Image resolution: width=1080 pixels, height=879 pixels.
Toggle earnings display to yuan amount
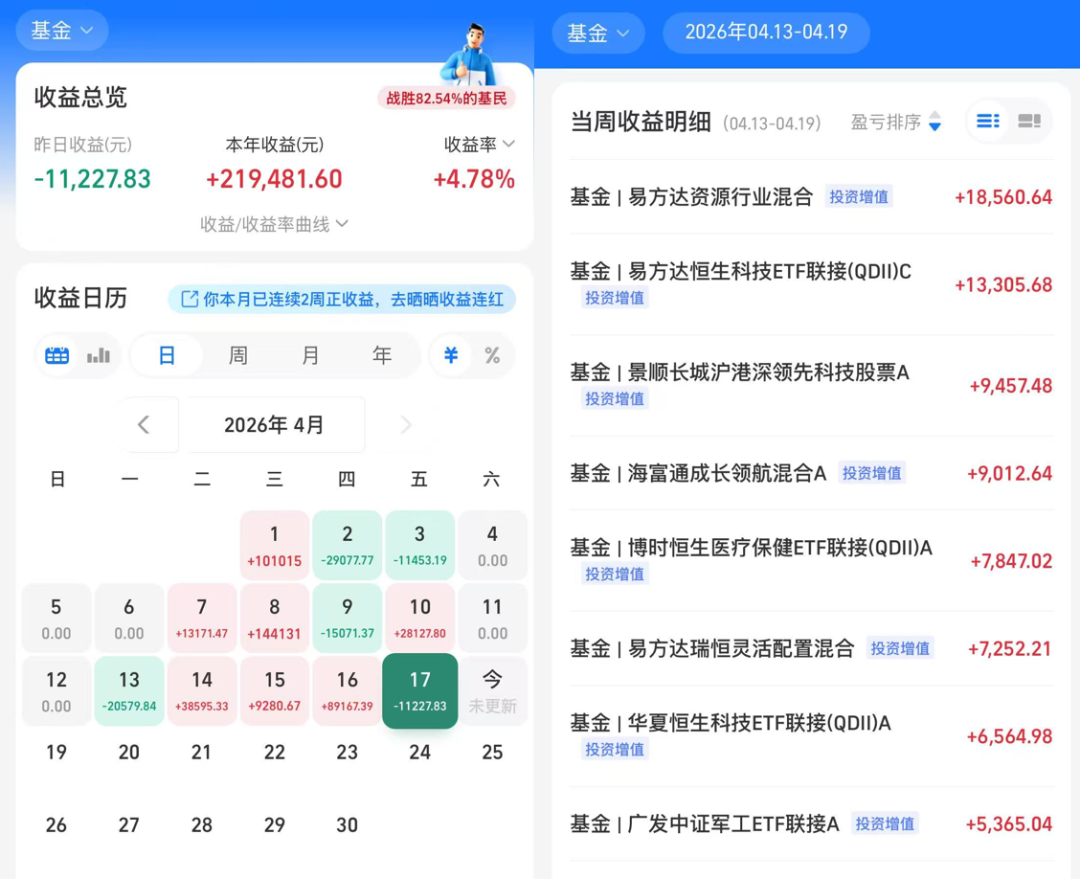[x=450, y=355]
